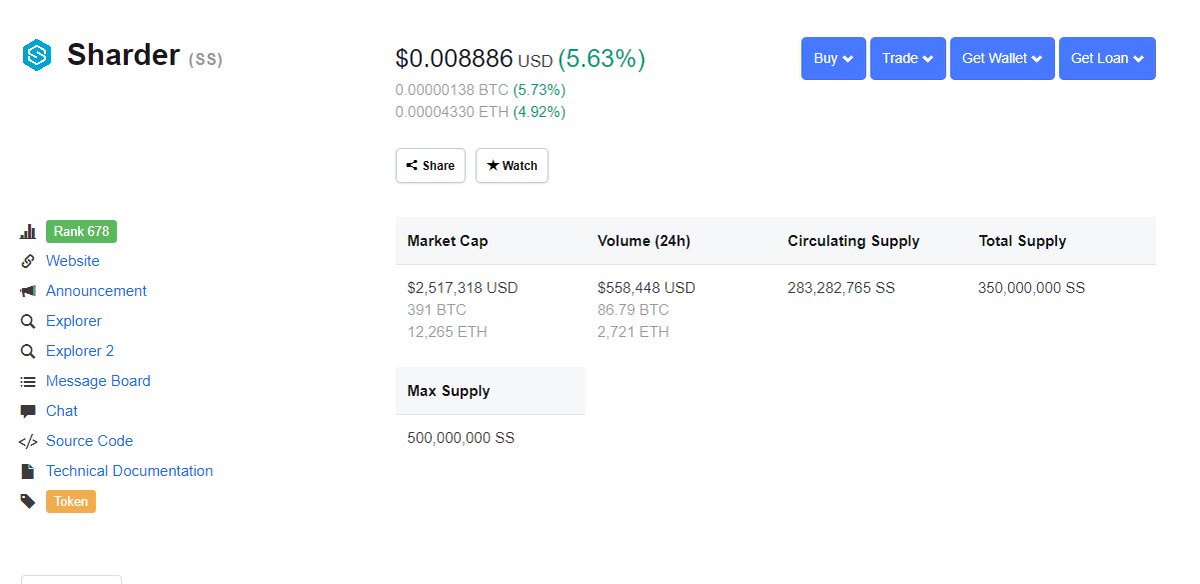The height and width of the screenshot is (584, 1200).
Task: Expand the Get Wallet dropdown
Action: (x=1002, y=58)
